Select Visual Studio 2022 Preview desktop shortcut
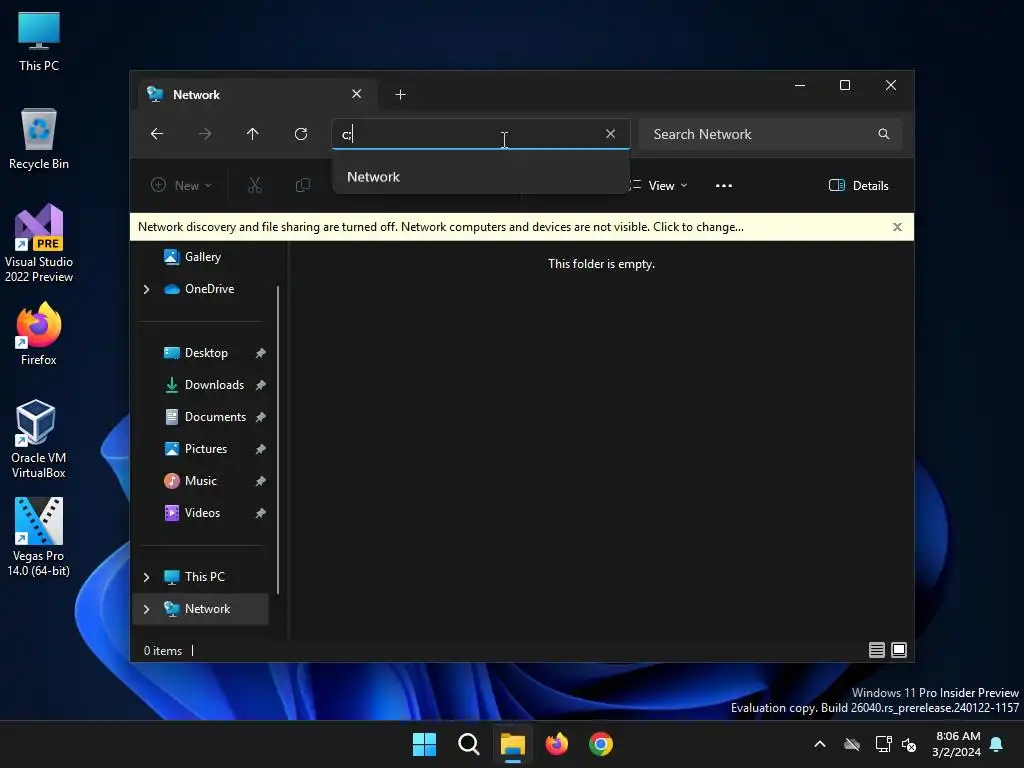The width and height of the screenshot is (1024, 768). point(39,244)
